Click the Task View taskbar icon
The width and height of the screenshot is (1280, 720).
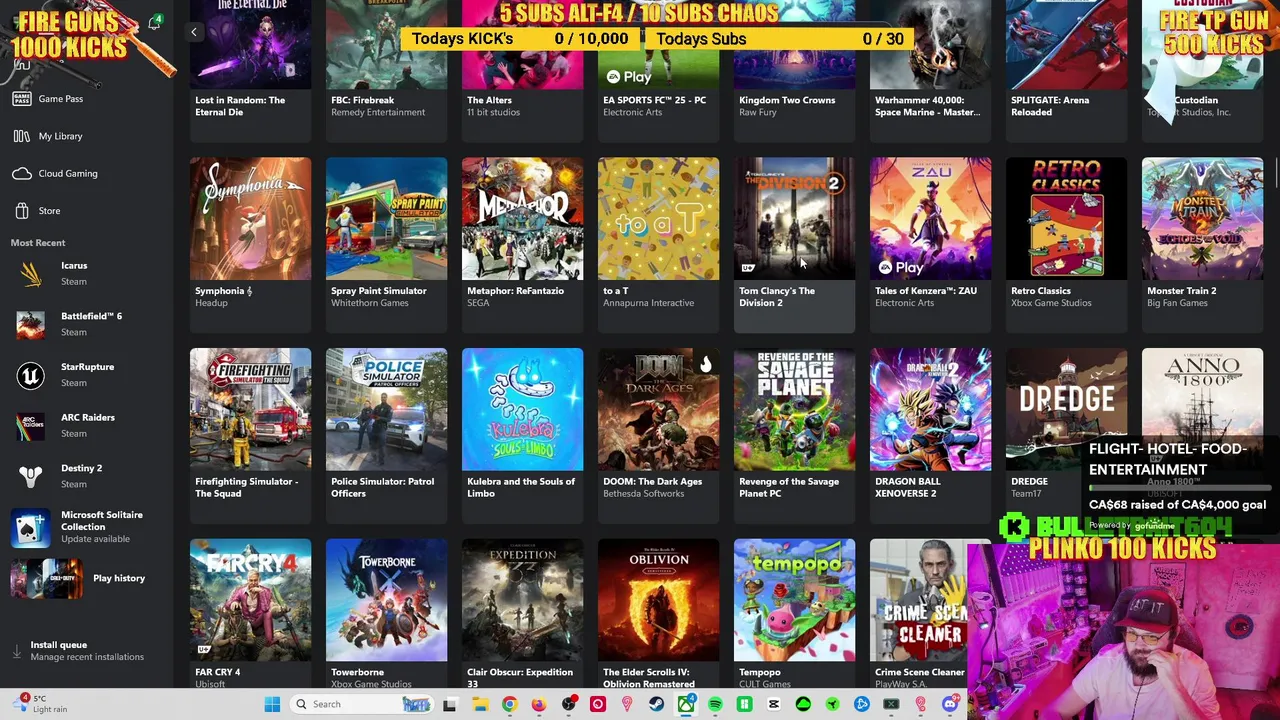coord(450,704)
